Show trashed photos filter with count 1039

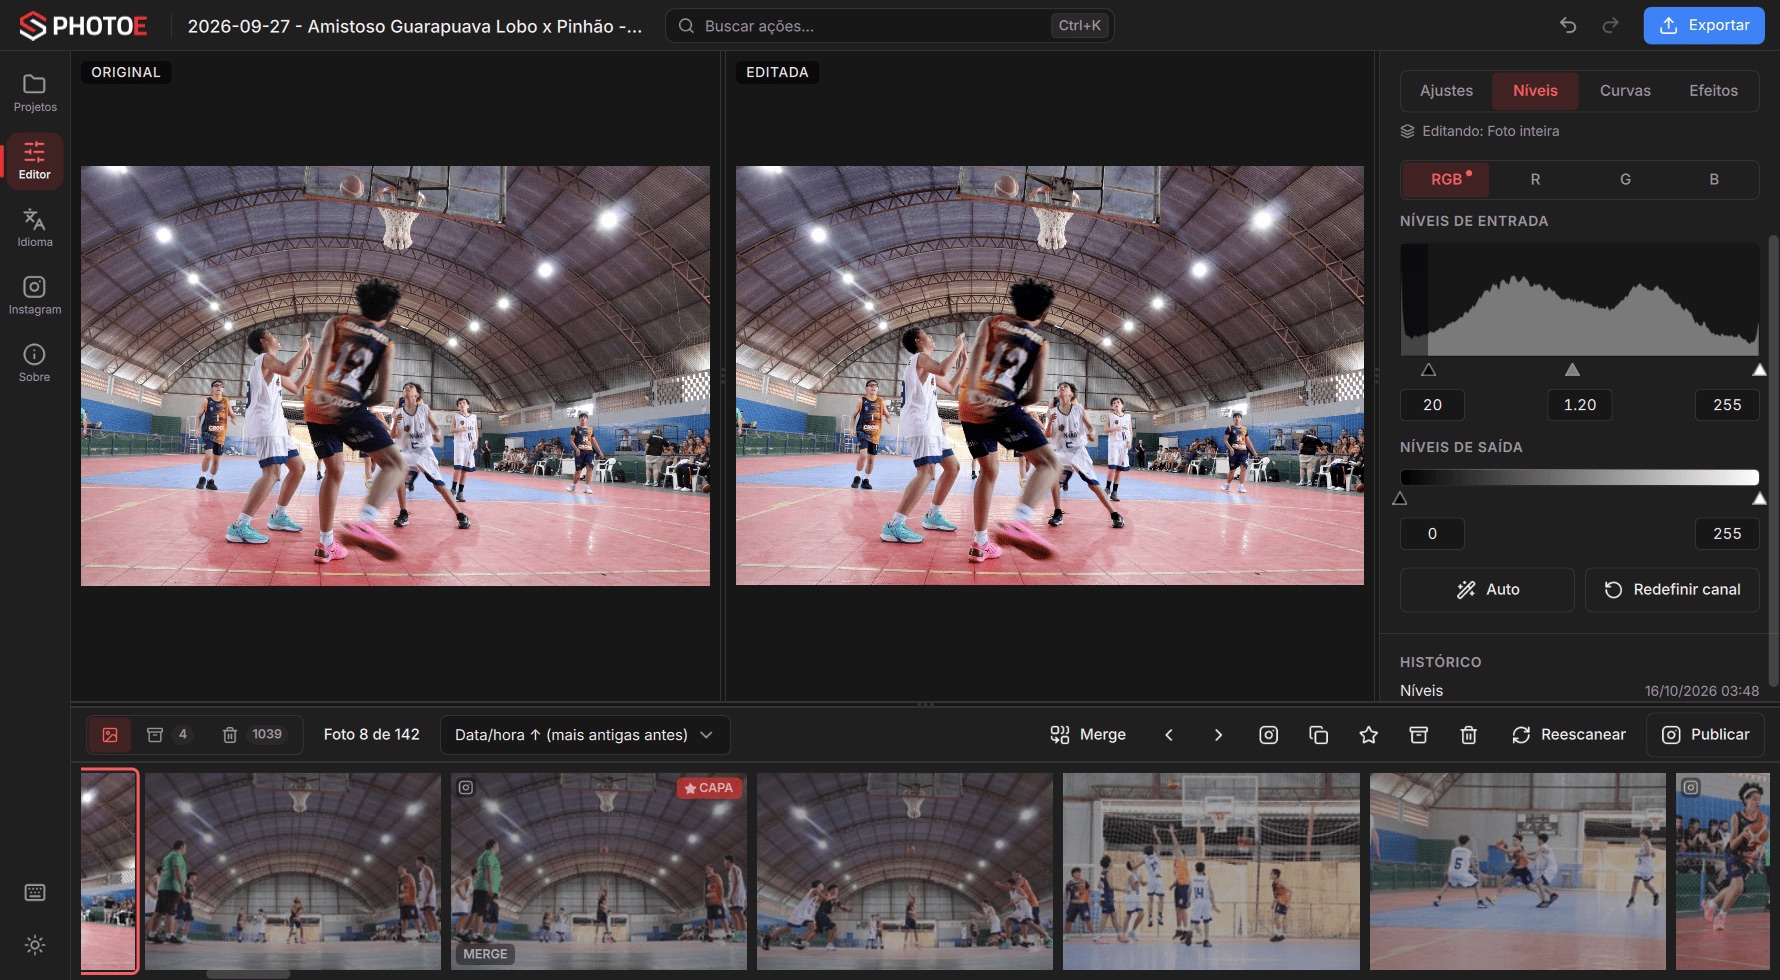tap(254, 735)
